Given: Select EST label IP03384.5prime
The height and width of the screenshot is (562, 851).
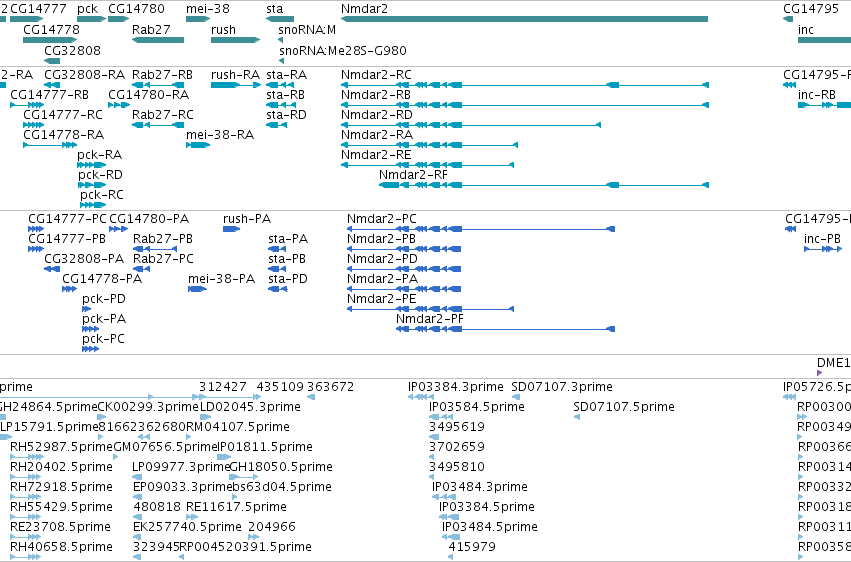Looking at the screenshot, I should [x=487, y=507].
